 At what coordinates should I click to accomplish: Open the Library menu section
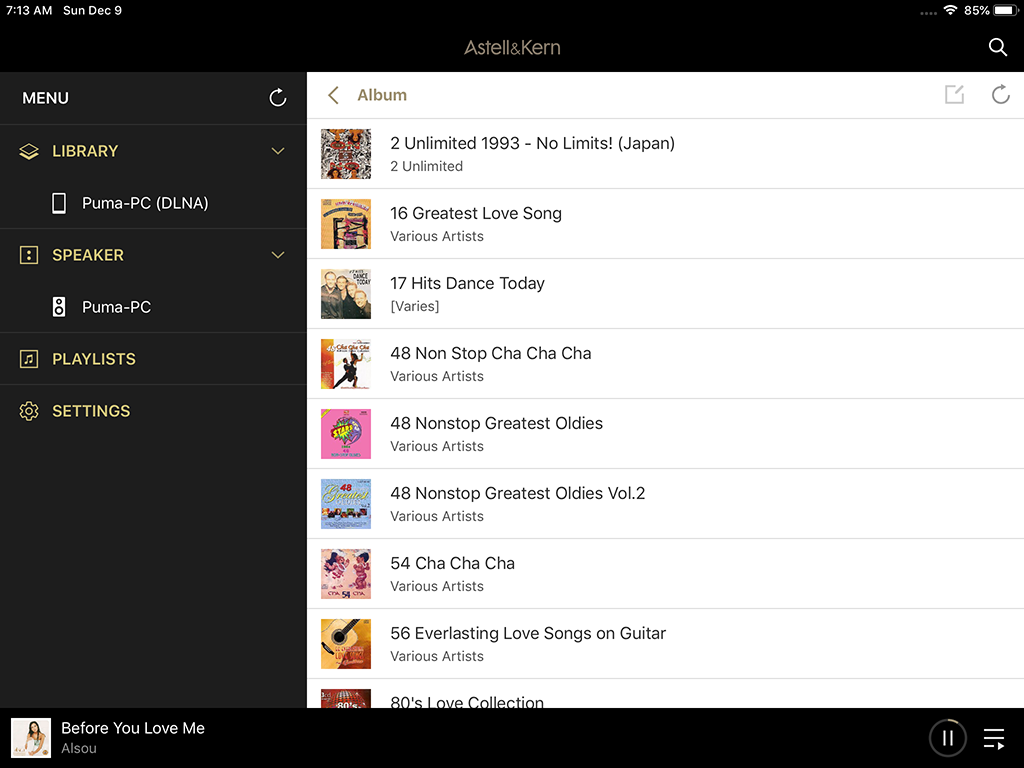[153, 151]
